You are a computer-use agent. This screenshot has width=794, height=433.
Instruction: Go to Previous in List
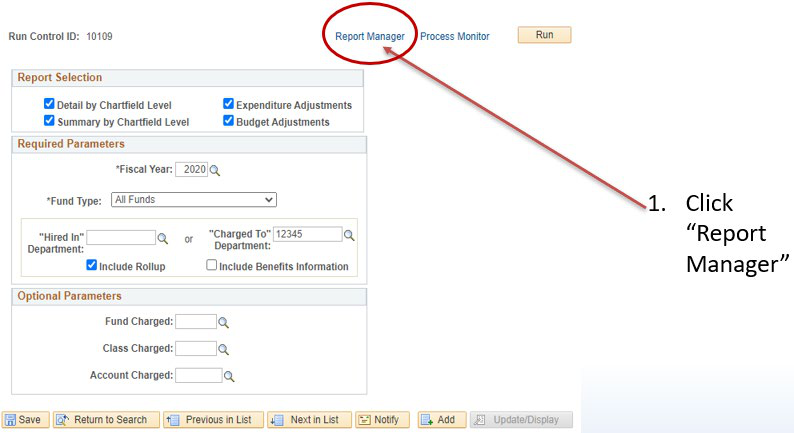pyautogui.click(x=213, y=420)
